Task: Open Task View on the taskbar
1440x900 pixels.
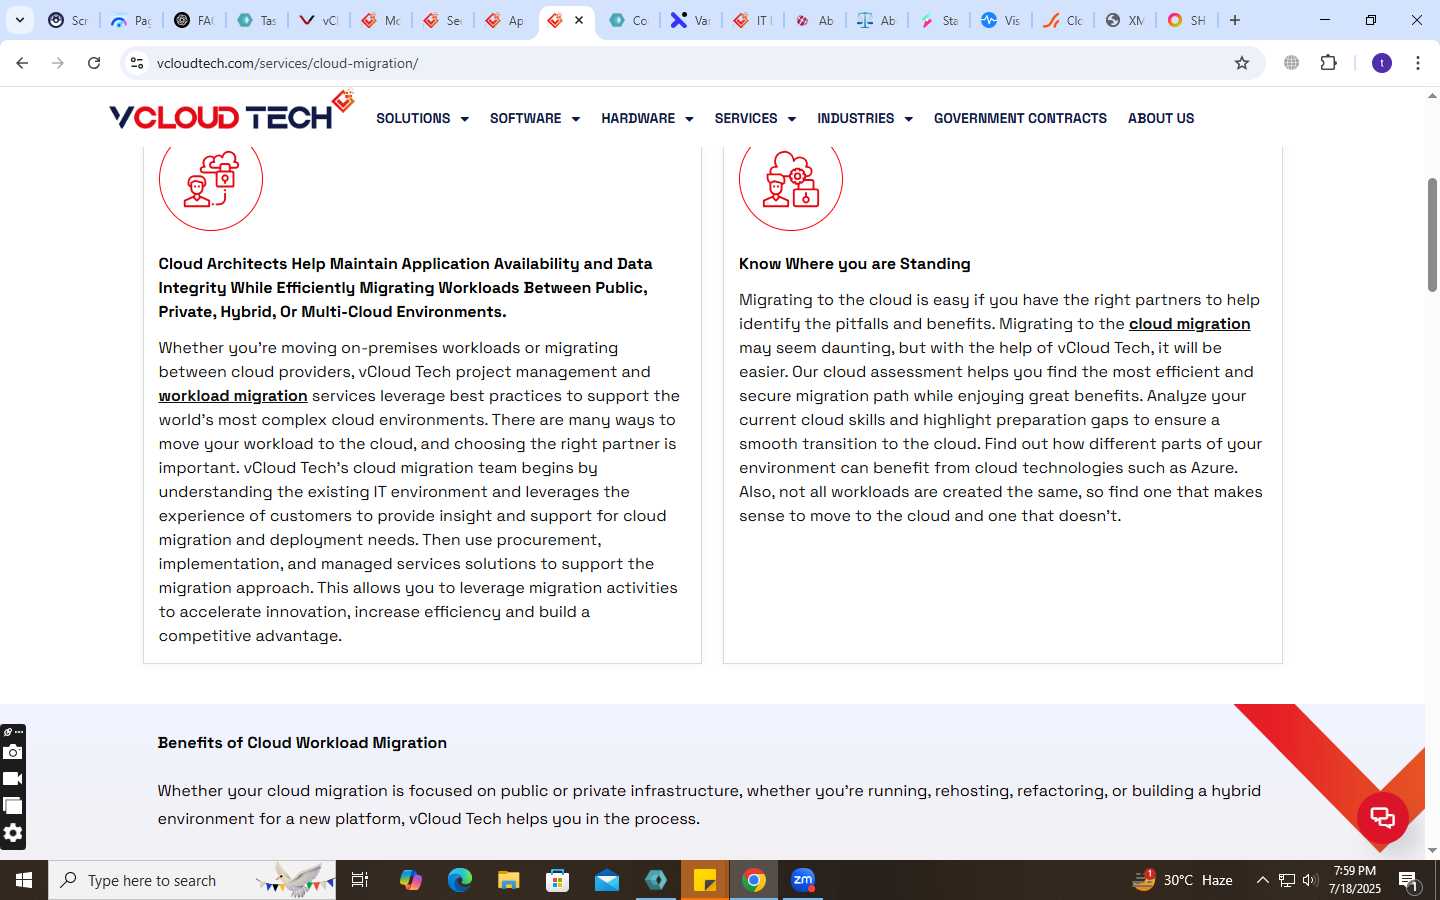Action: pos(360,880)
